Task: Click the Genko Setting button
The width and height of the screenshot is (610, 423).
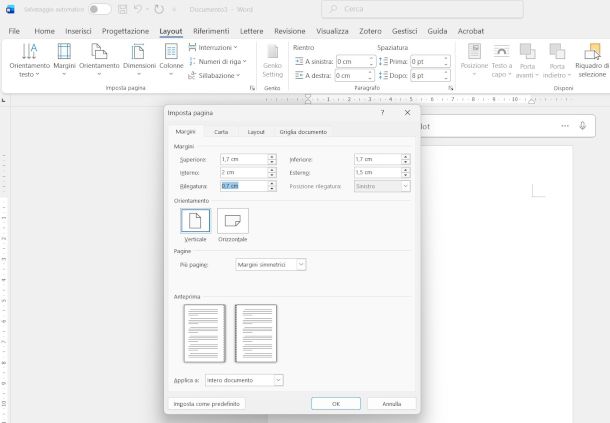Action: point(272,61)
